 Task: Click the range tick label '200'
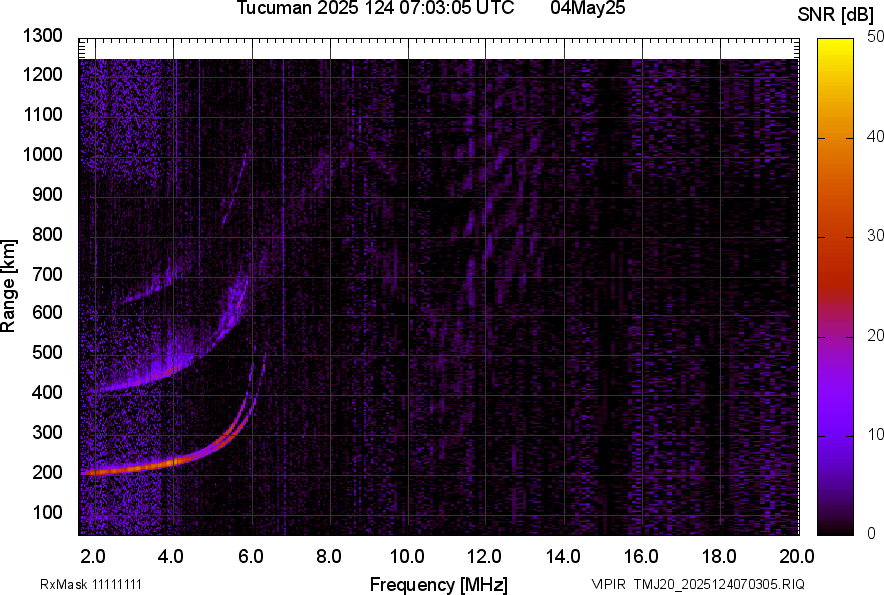tap(47, 472)
